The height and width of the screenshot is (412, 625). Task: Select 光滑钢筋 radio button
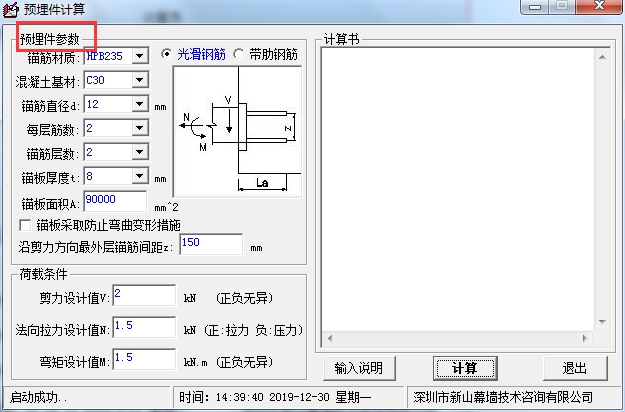(x=167, y=54)
